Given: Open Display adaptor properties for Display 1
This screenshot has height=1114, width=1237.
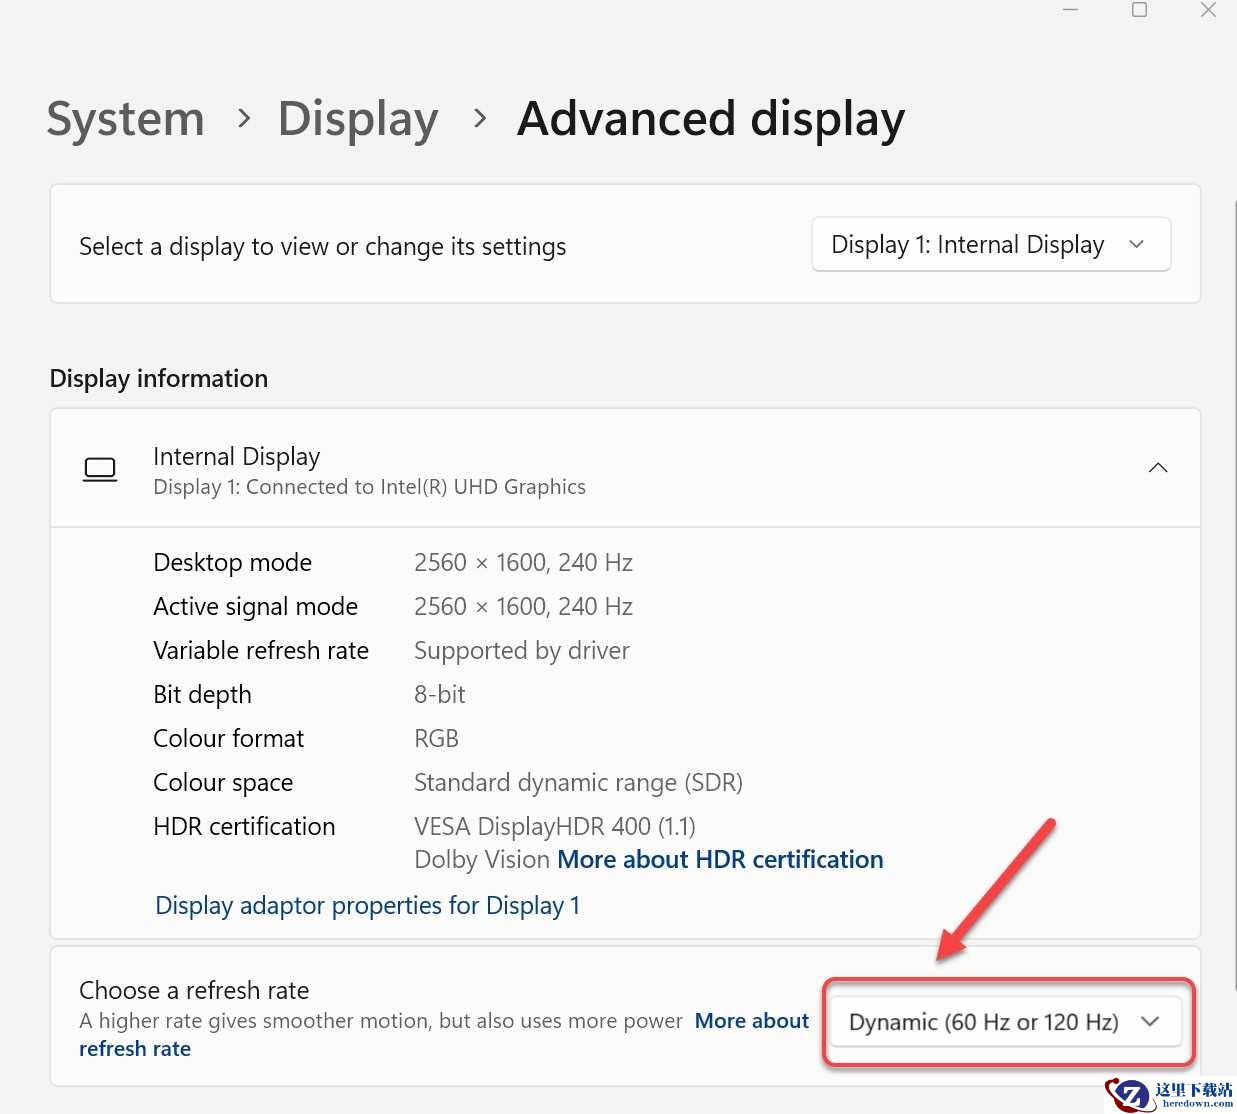Looking at the screenshot, I should tap(367, 905).
